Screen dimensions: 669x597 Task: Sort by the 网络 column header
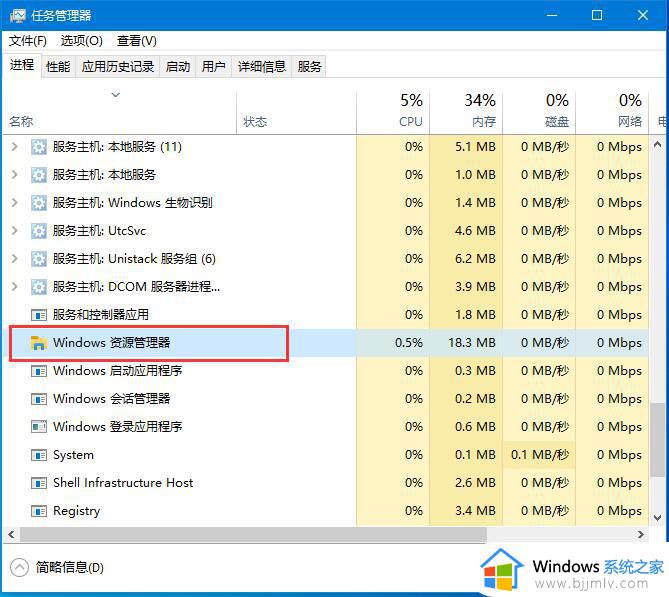point(612,112)
